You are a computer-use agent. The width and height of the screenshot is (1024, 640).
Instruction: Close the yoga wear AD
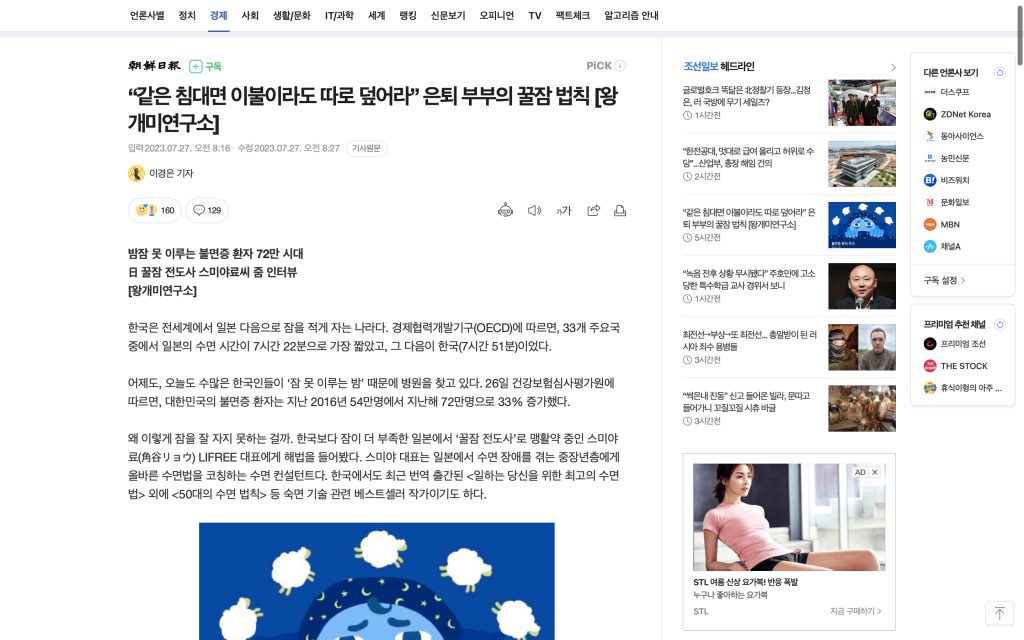(x=875, y=472)
